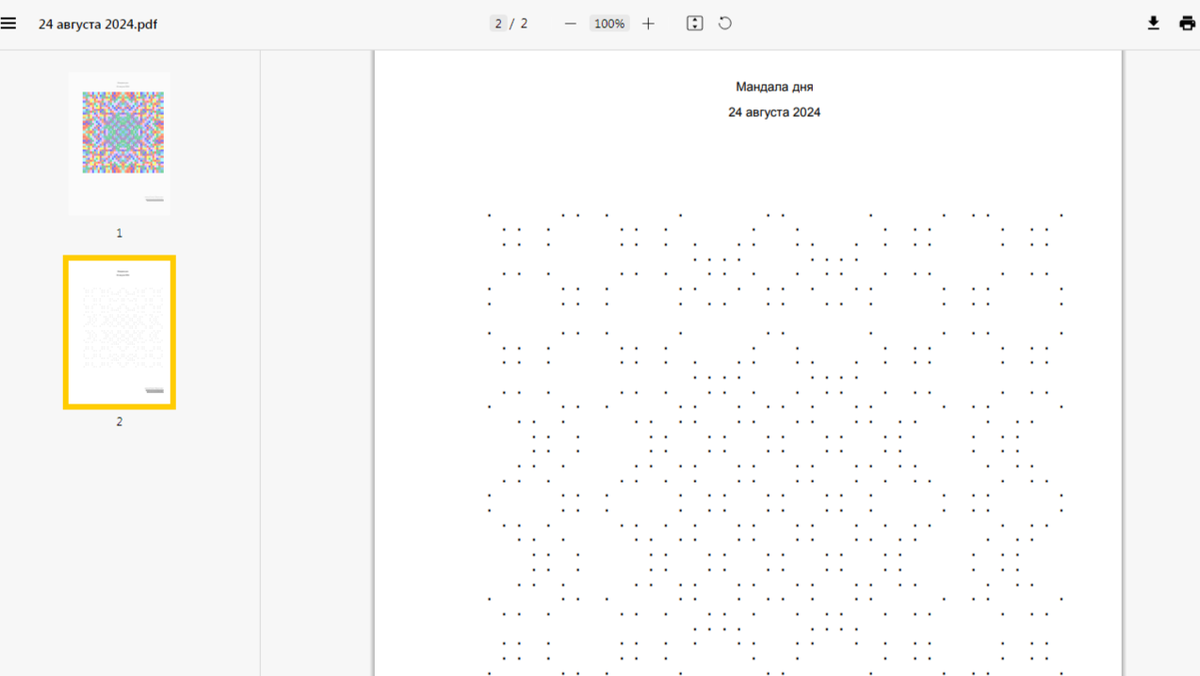Image resolution: width=1200 pixels, height=676 pixels.
Task: Click the thumbnail label 2
Action: [119, 422]
